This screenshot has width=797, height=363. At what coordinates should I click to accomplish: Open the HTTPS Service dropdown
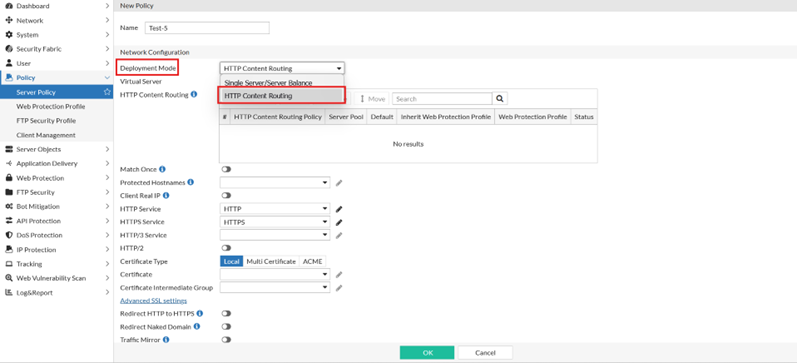coord(275,222)
